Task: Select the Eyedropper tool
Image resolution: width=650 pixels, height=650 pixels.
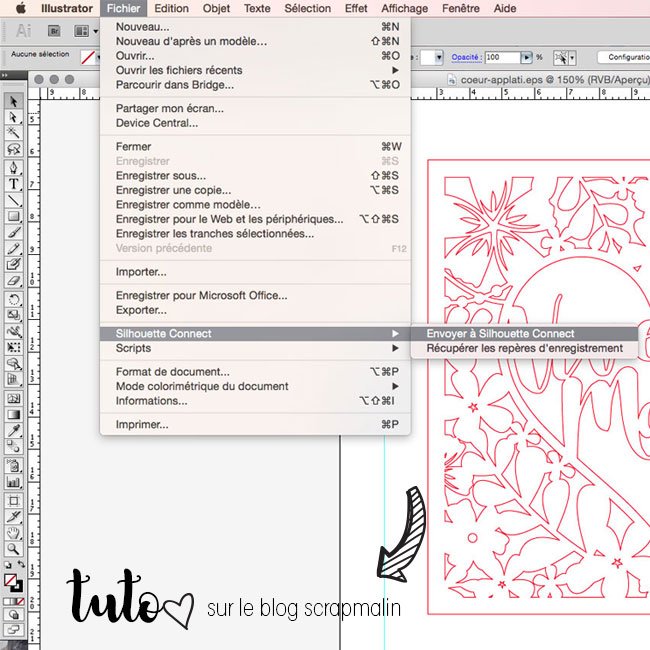Action: pos(13,430)
